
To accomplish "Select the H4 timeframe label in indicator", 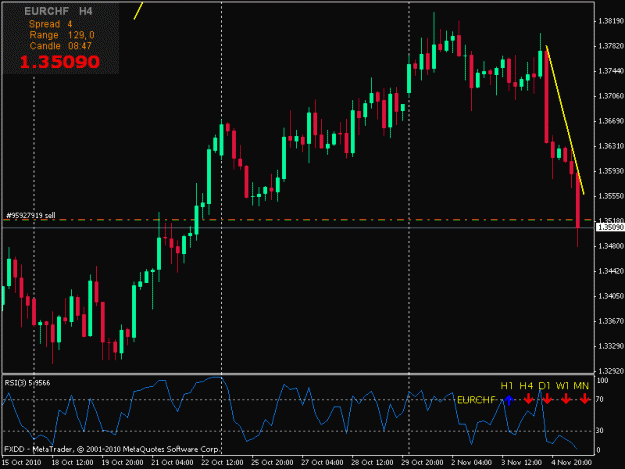I will [526, 386].
